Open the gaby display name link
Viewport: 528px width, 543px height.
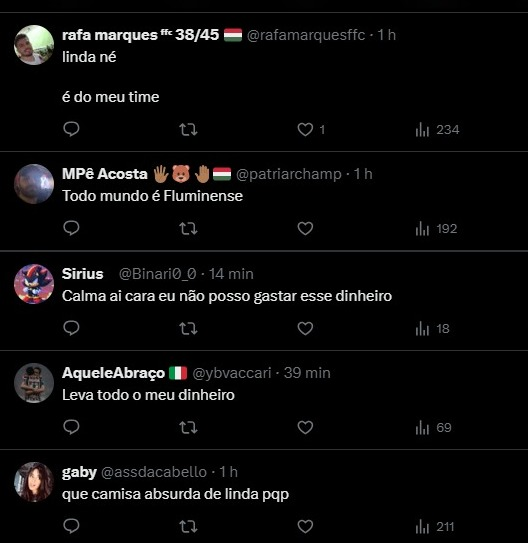click(79, 472)
